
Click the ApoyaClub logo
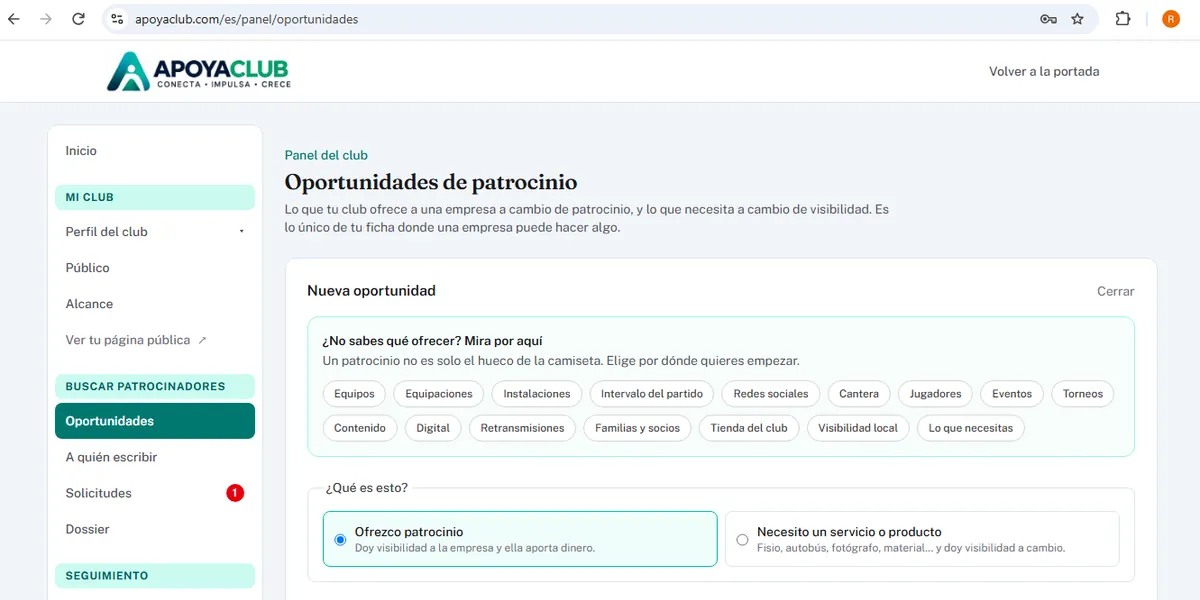[198, 71]
